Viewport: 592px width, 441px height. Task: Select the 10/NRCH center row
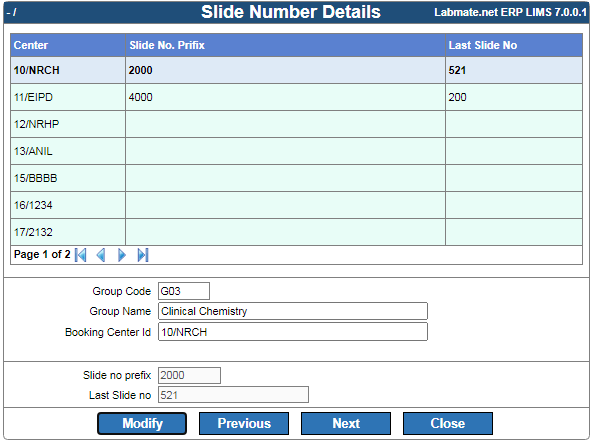click(296, 70)
